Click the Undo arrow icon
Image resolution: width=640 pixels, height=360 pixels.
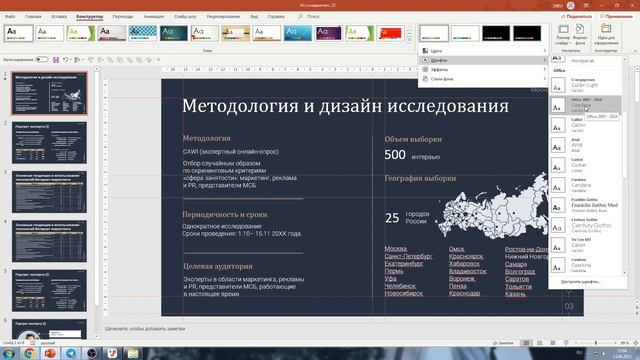coord(65,60)
